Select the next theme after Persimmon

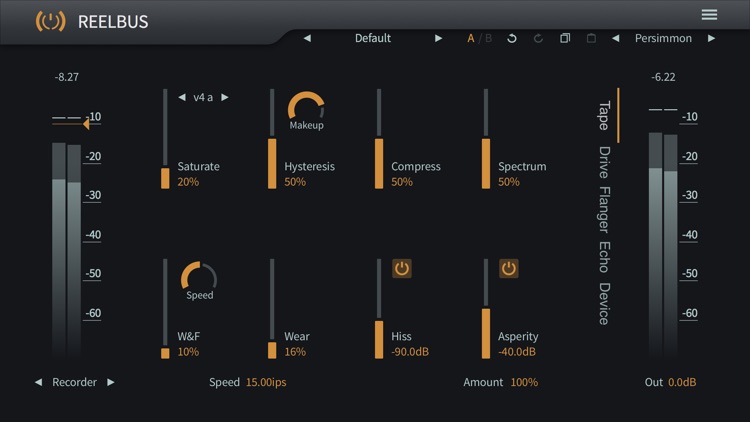[x=711, y=38]
